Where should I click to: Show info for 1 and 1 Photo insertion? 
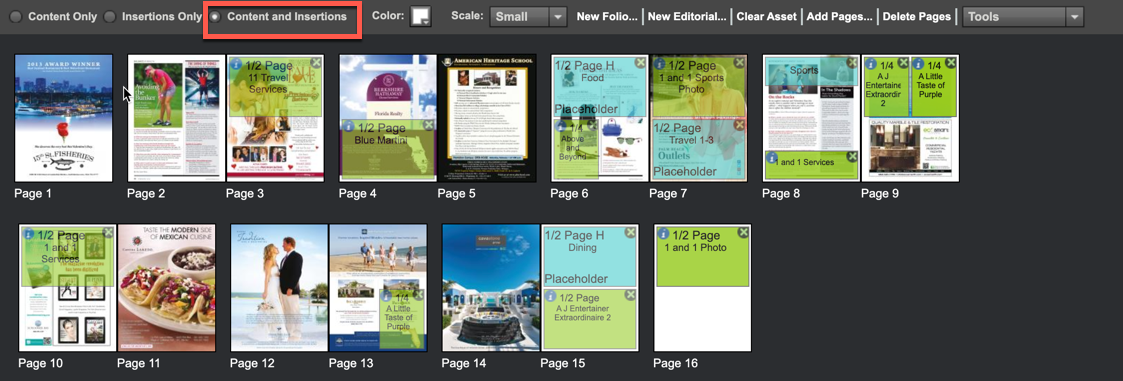click(x=663, y=233)
